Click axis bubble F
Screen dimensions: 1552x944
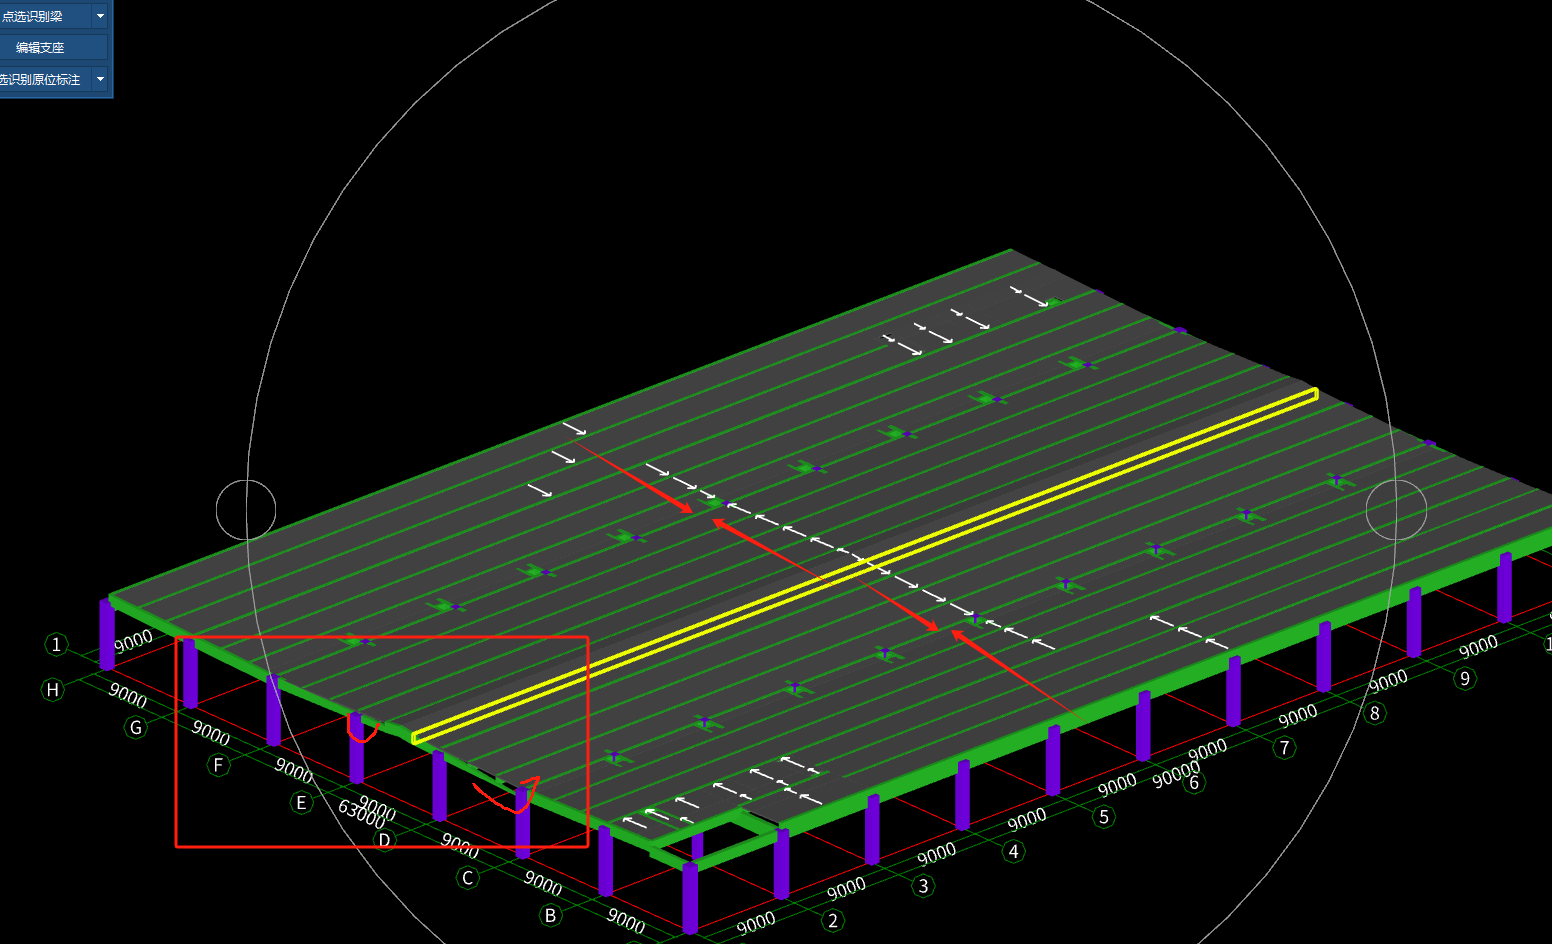(x=218, y=765)
